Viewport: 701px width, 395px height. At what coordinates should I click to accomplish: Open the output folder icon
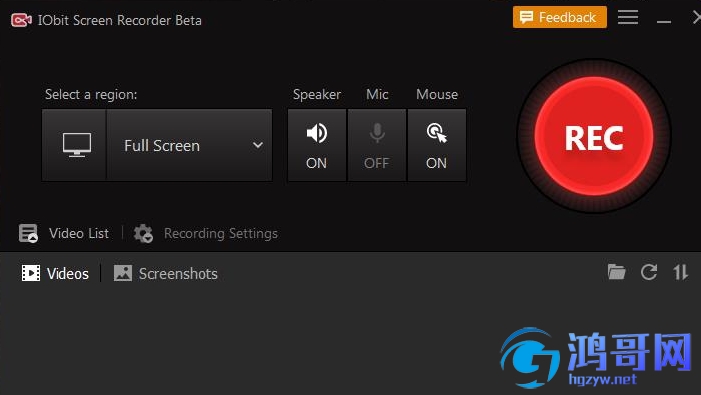(x=616, y=272)
